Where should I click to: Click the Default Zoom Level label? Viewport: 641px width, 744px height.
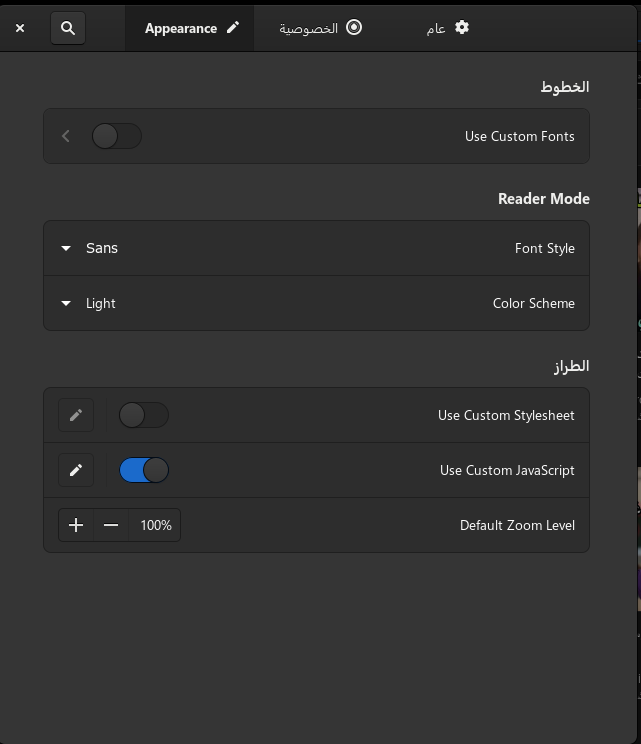517,525
